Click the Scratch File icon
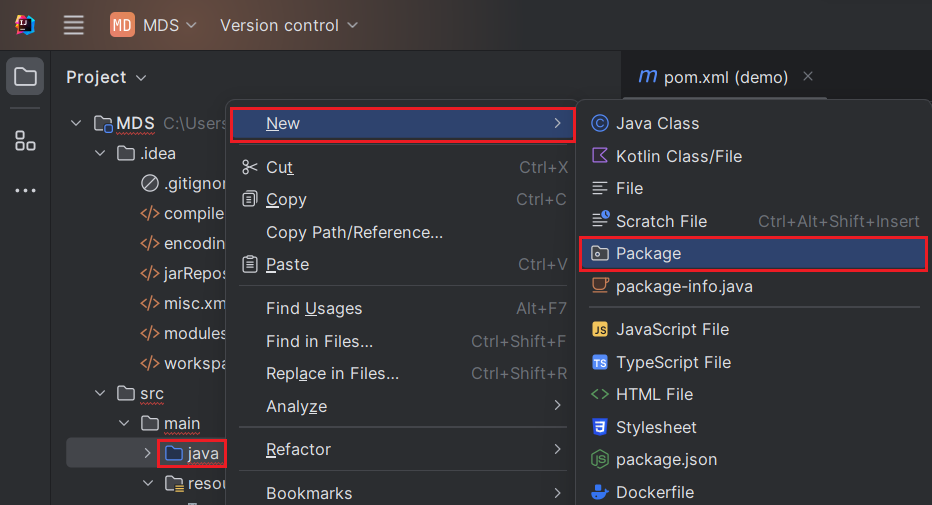The height and width of the screenshot is (505, 932). coord(600,221)
